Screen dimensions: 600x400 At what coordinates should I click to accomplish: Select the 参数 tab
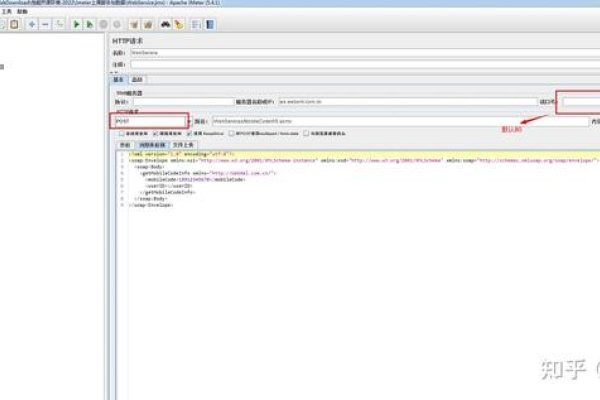125,145
